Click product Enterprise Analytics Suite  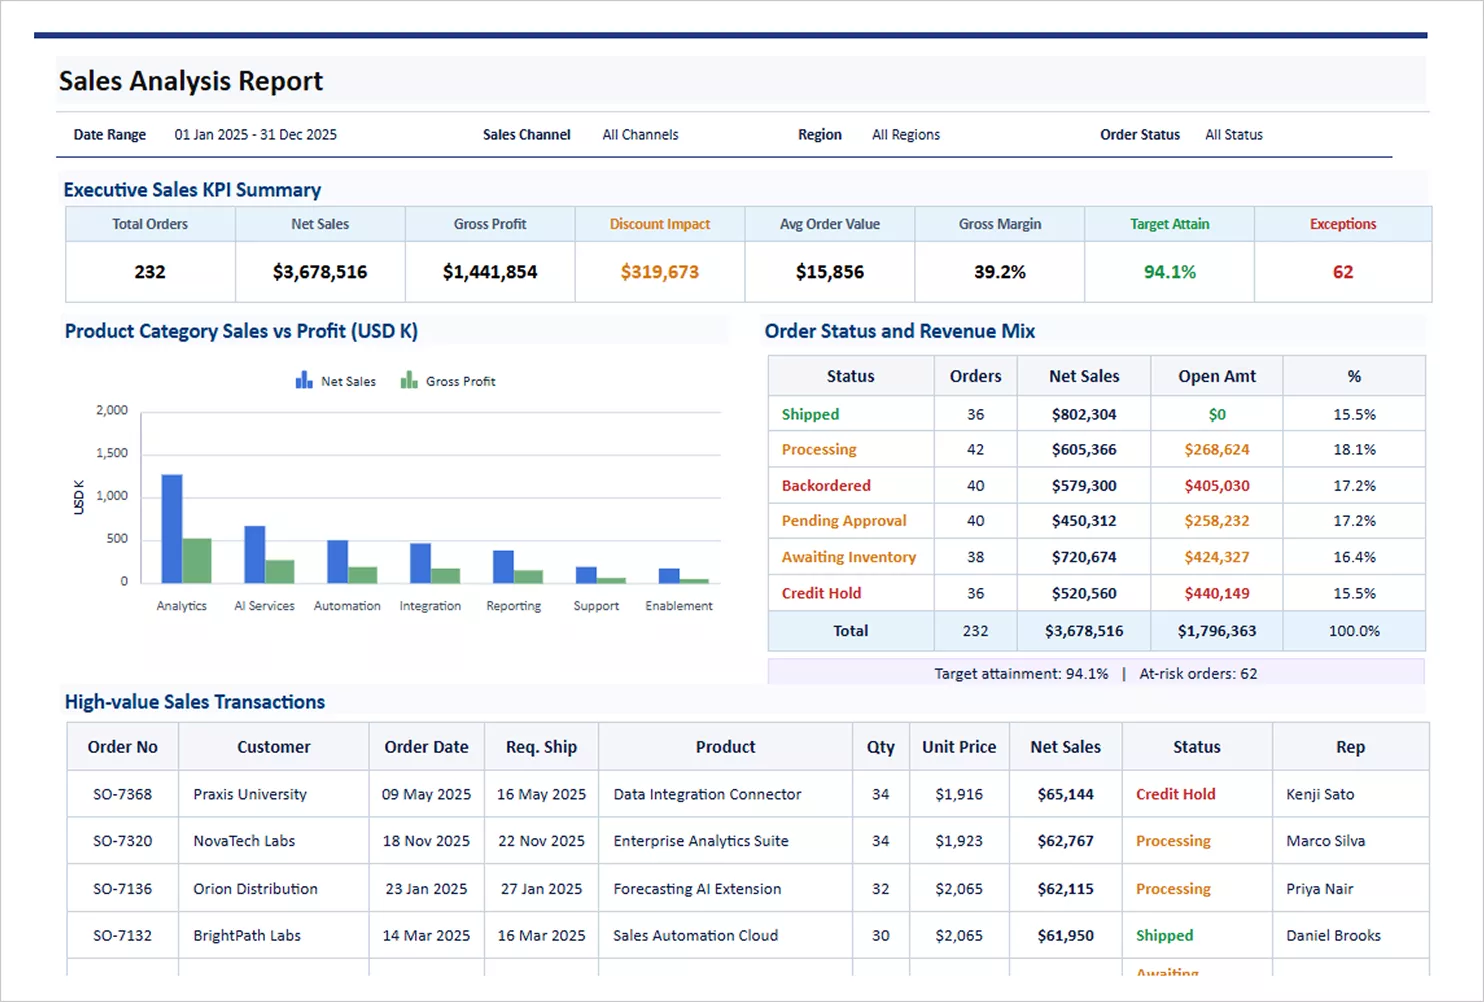coord(701,841)
